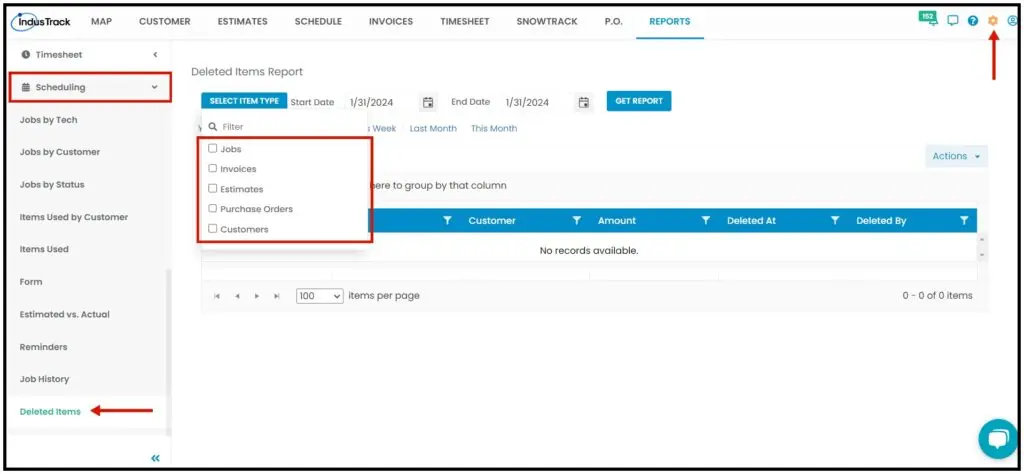
Task: Open the Actions dropdown
Action: point(956,156)
